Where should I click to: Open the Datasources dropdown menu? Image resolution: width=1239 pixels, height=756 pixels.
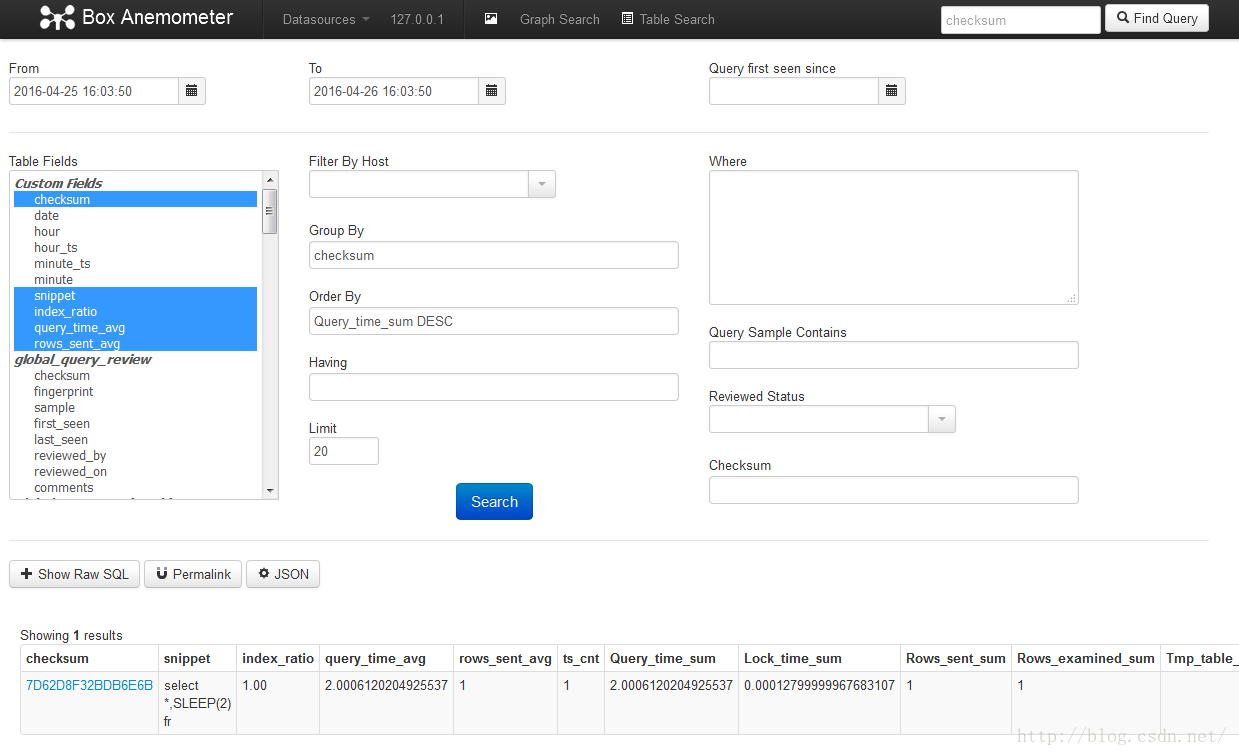[x=326, y=19]
